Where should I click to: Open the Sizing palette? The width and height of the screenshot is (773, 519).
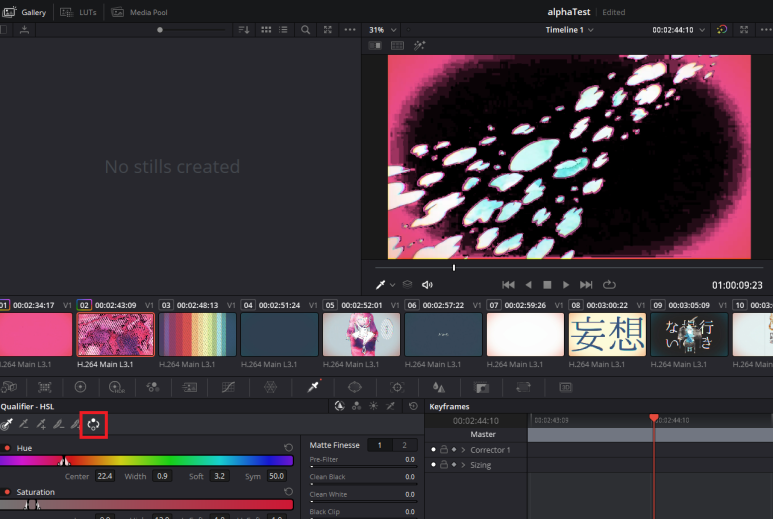[x=524, y=387]
